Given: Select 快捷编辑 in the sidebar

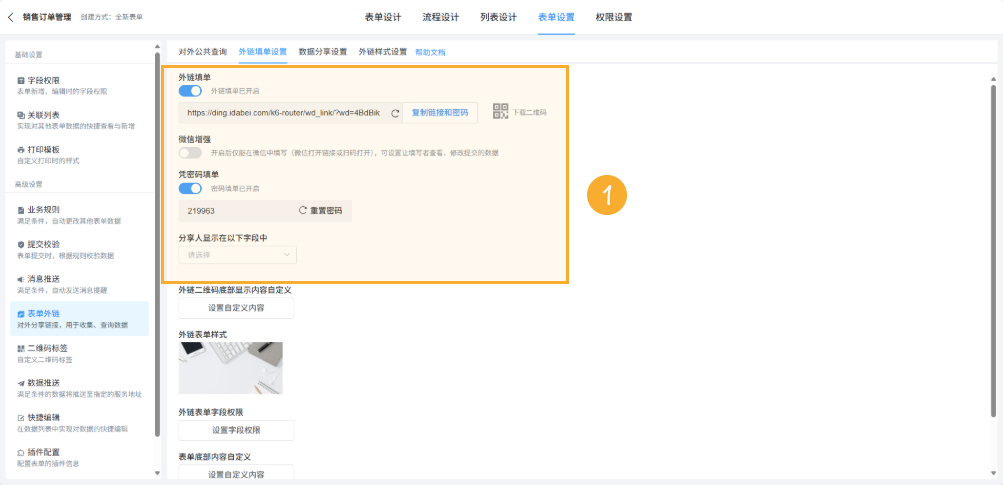Looking at the screenshot, I should click(79, 422).
